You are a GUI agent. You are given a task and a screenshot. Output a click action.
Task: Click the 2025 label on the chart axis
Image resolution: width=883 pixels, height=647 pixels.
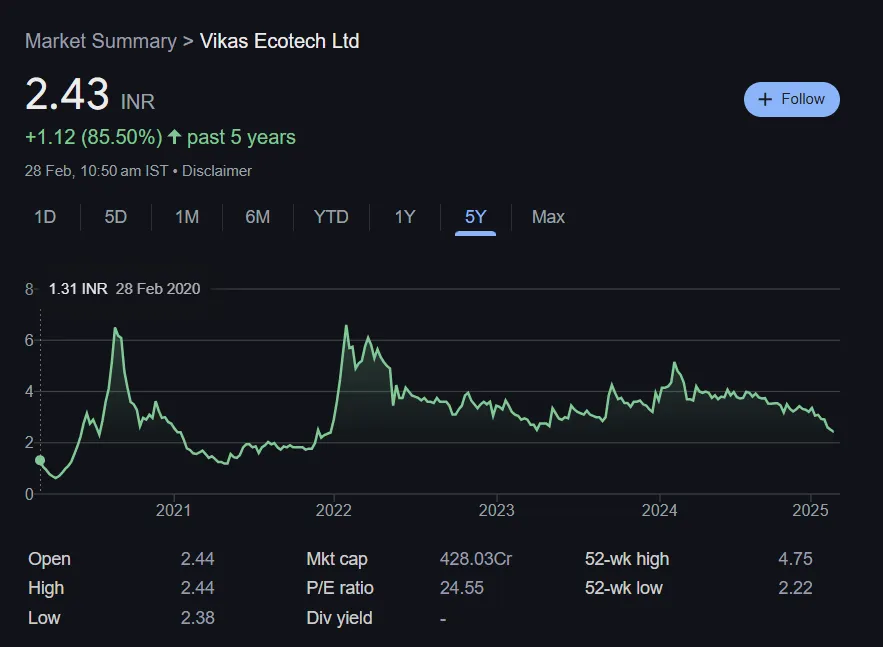(x=810, y=510)
